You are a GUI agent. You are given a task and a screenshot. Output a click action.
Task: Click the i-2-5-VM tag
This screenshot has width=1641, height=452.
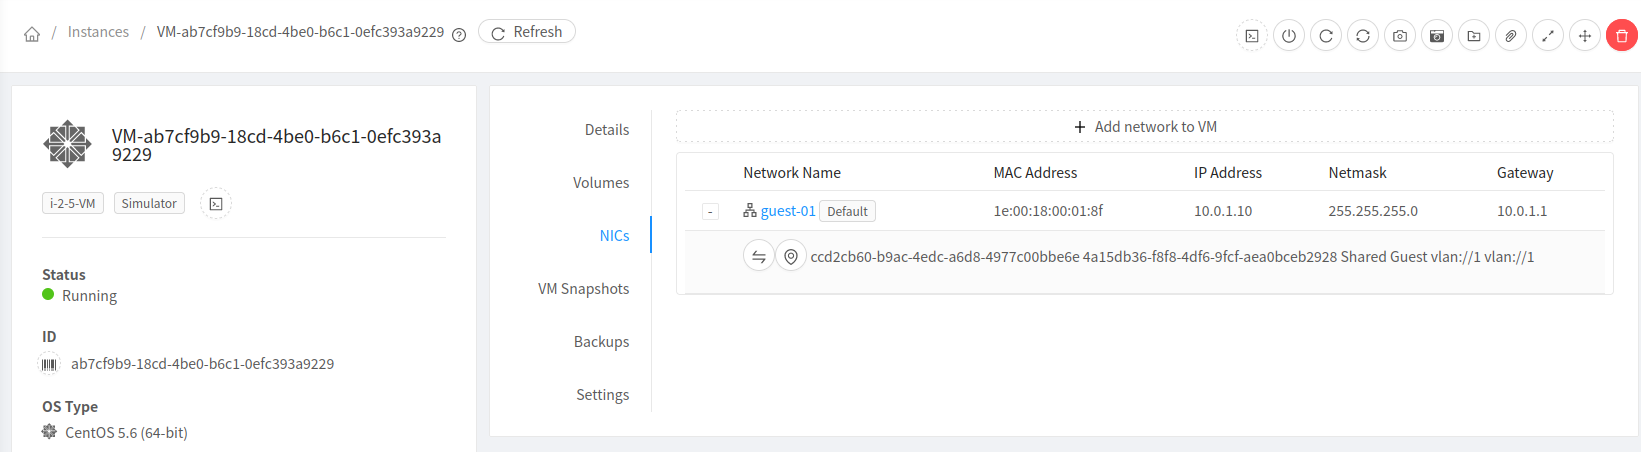tap(73, 203)
